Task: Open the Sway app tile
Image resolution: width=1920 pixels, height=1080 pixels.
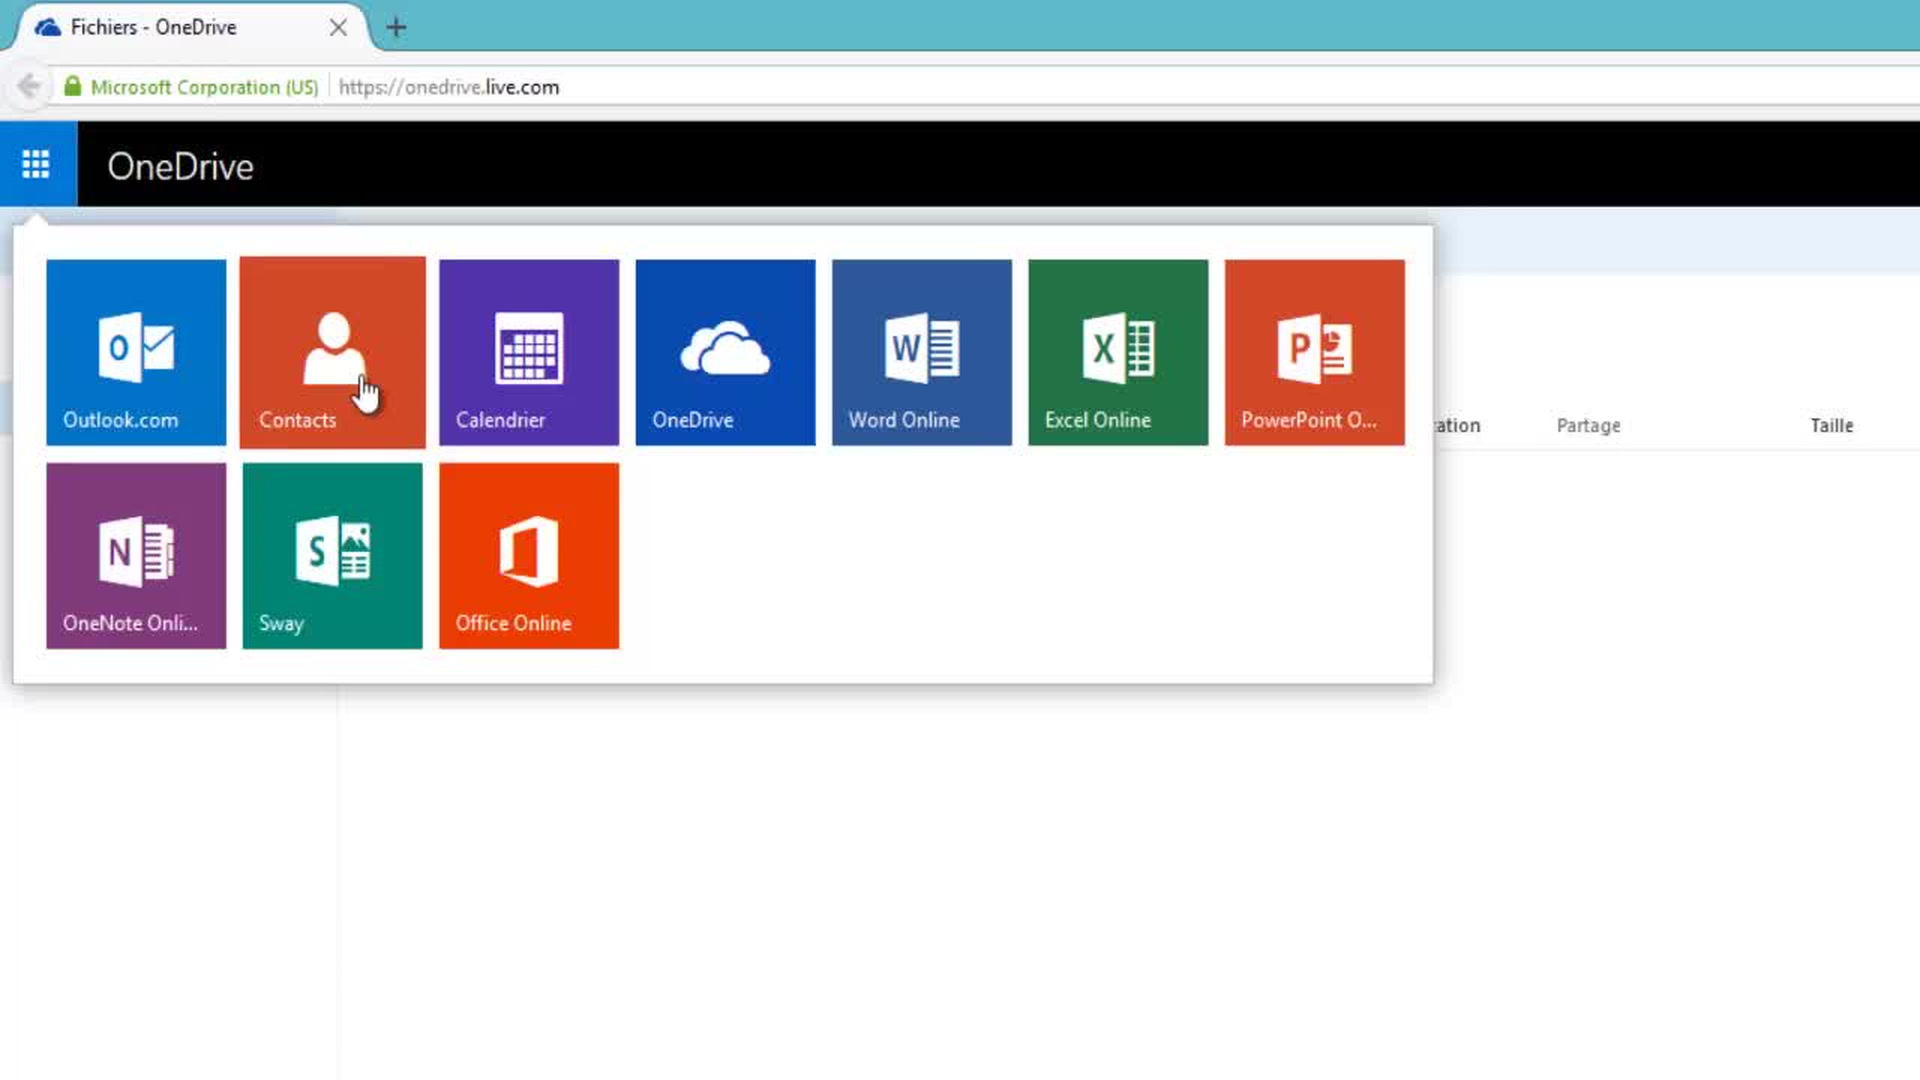Action: (332, 556)
